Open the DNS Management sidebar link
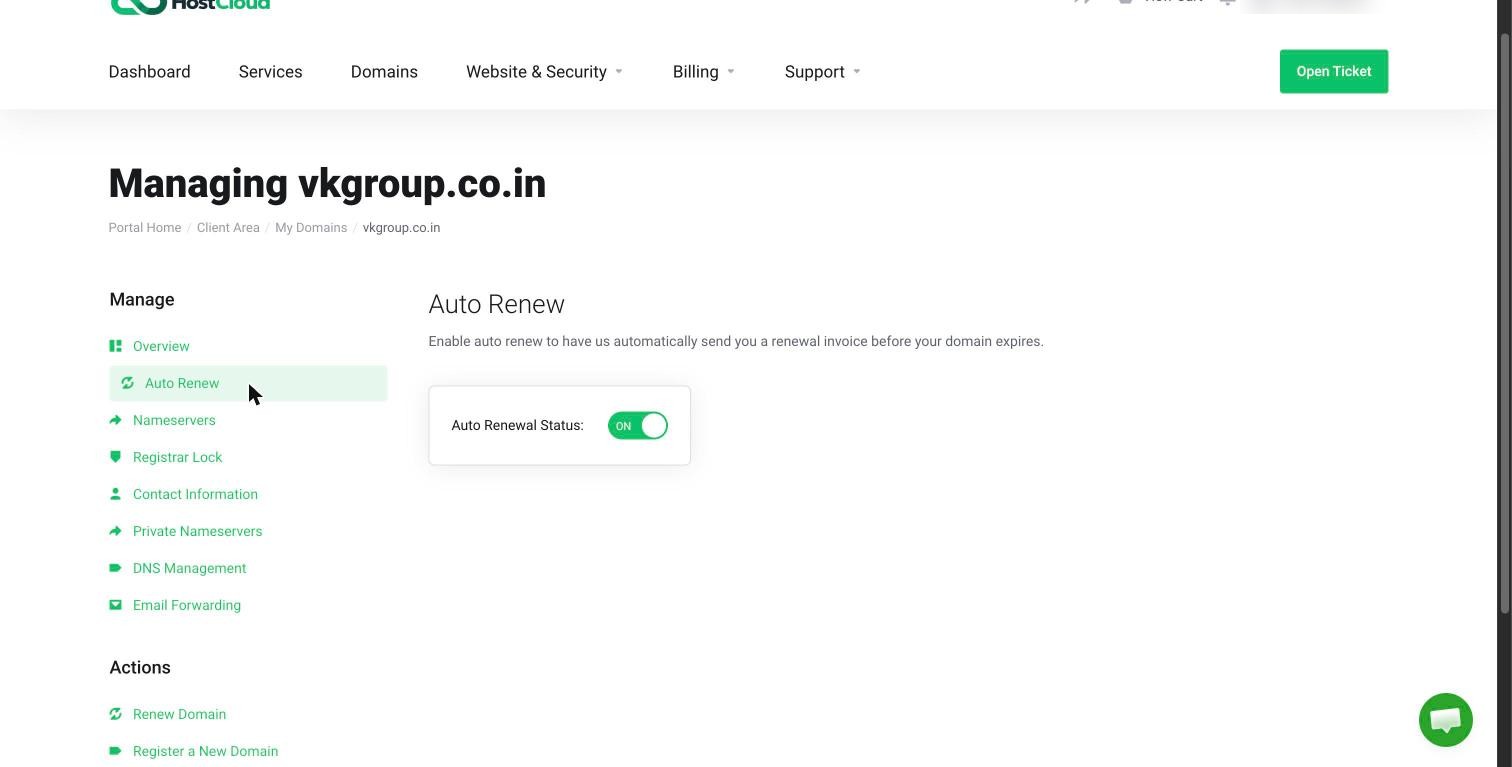Screen dimensions: 1512x767 (190, 568)
